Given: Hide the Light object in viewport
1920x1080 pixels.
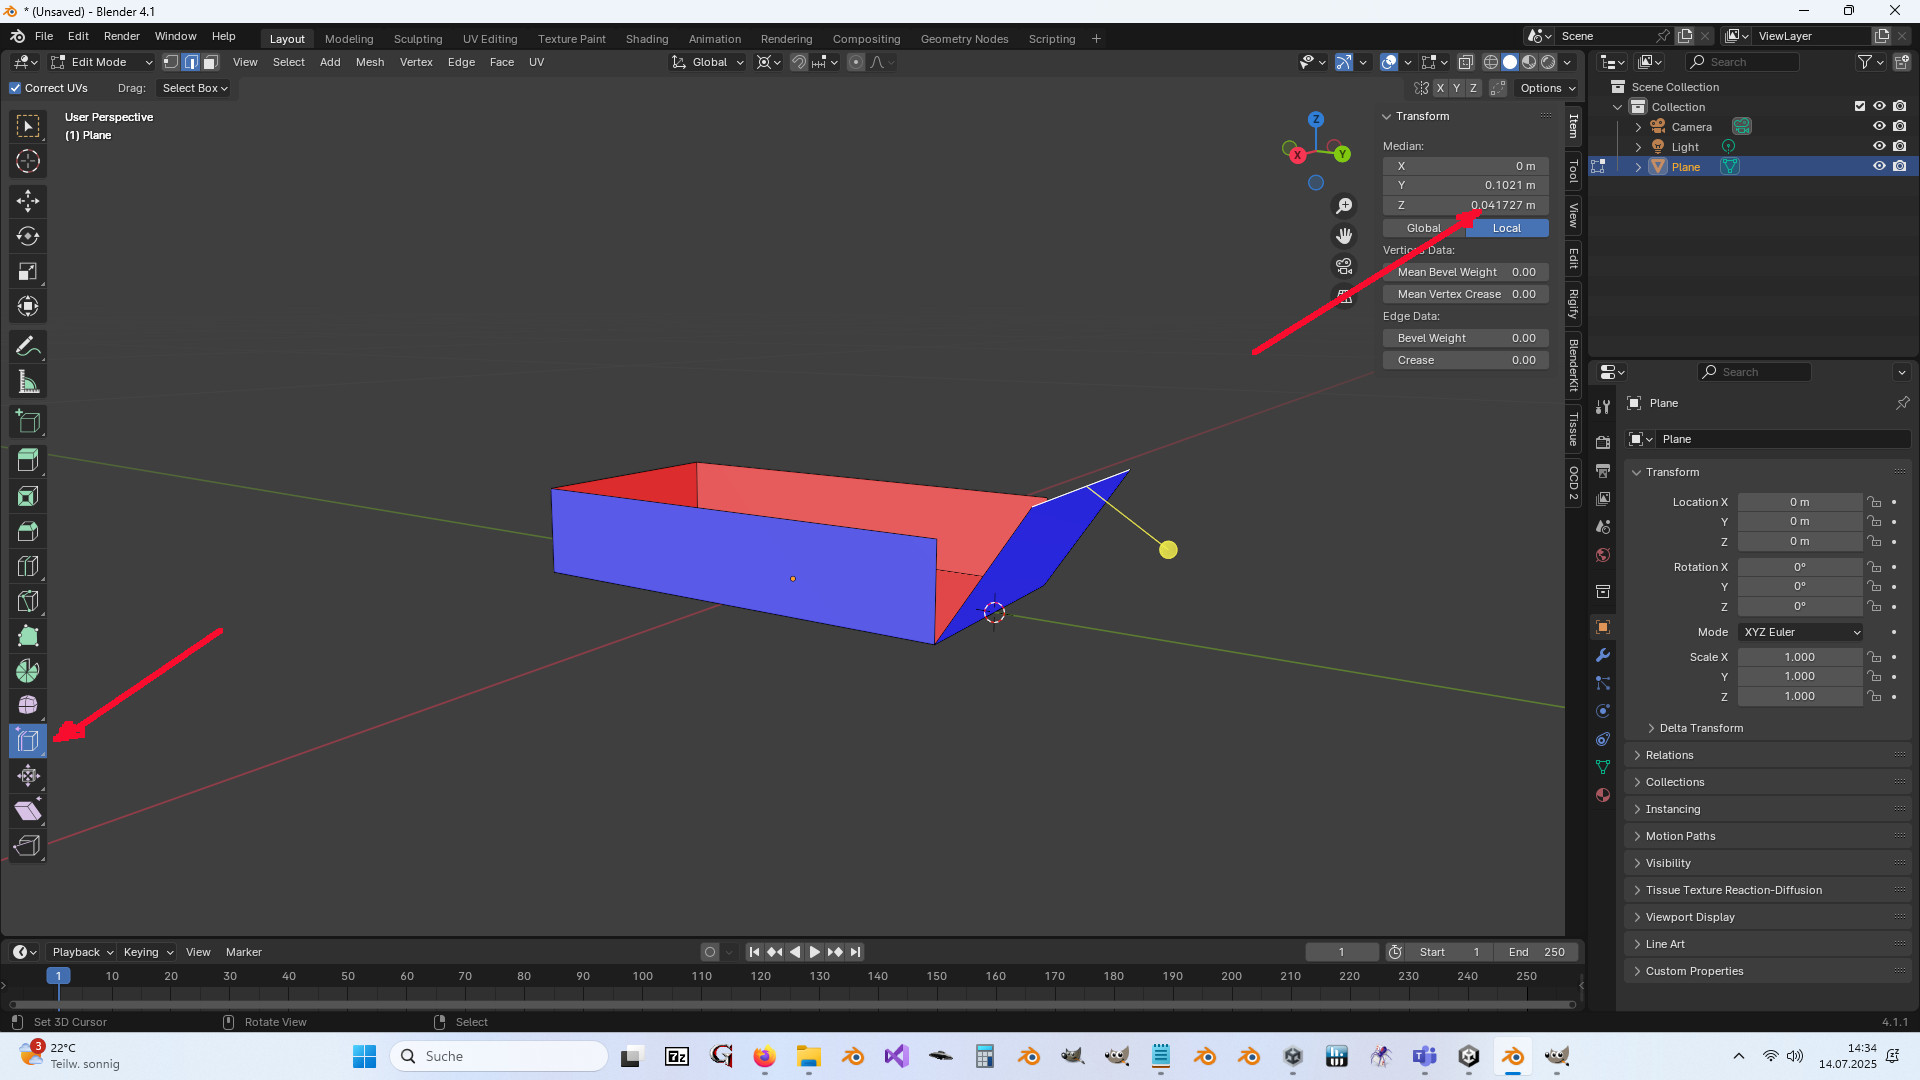Looking at the screenshot, I should (1879, 146).
